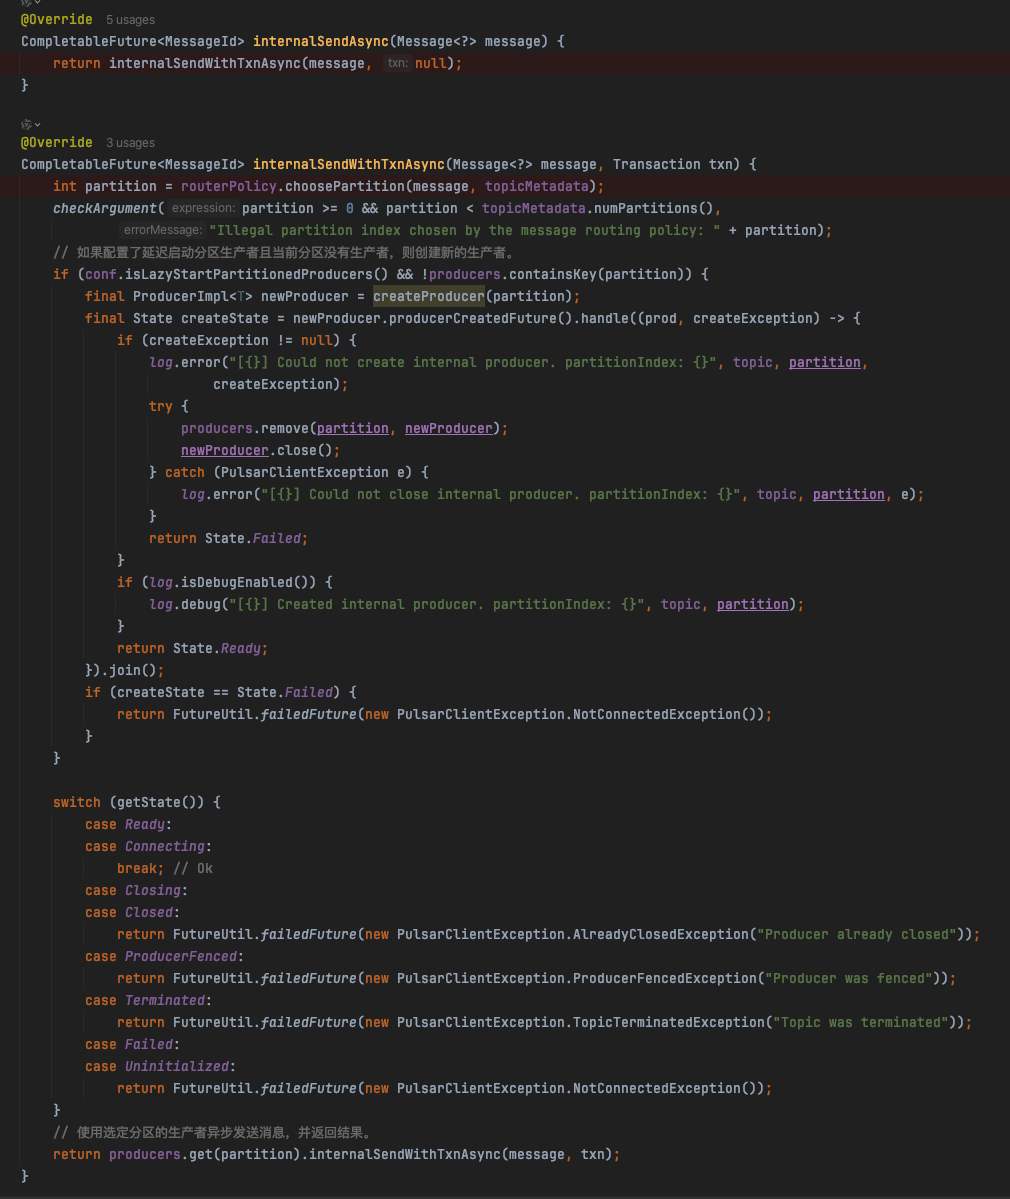
Task: Show the '5 usages' hint for internalSendAsync
Action: coord(130,20)
